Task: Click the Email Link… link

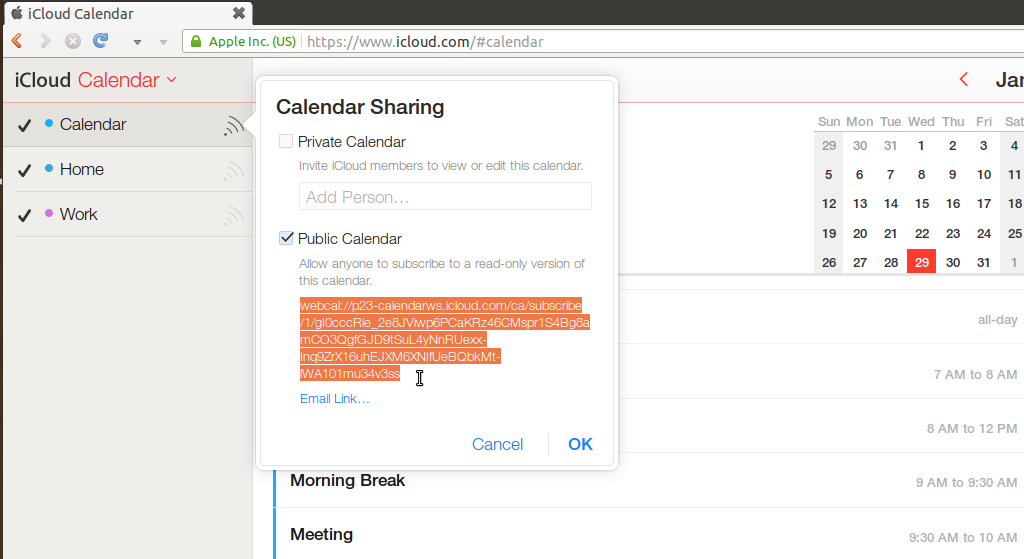Action: (x=335, y=399)
